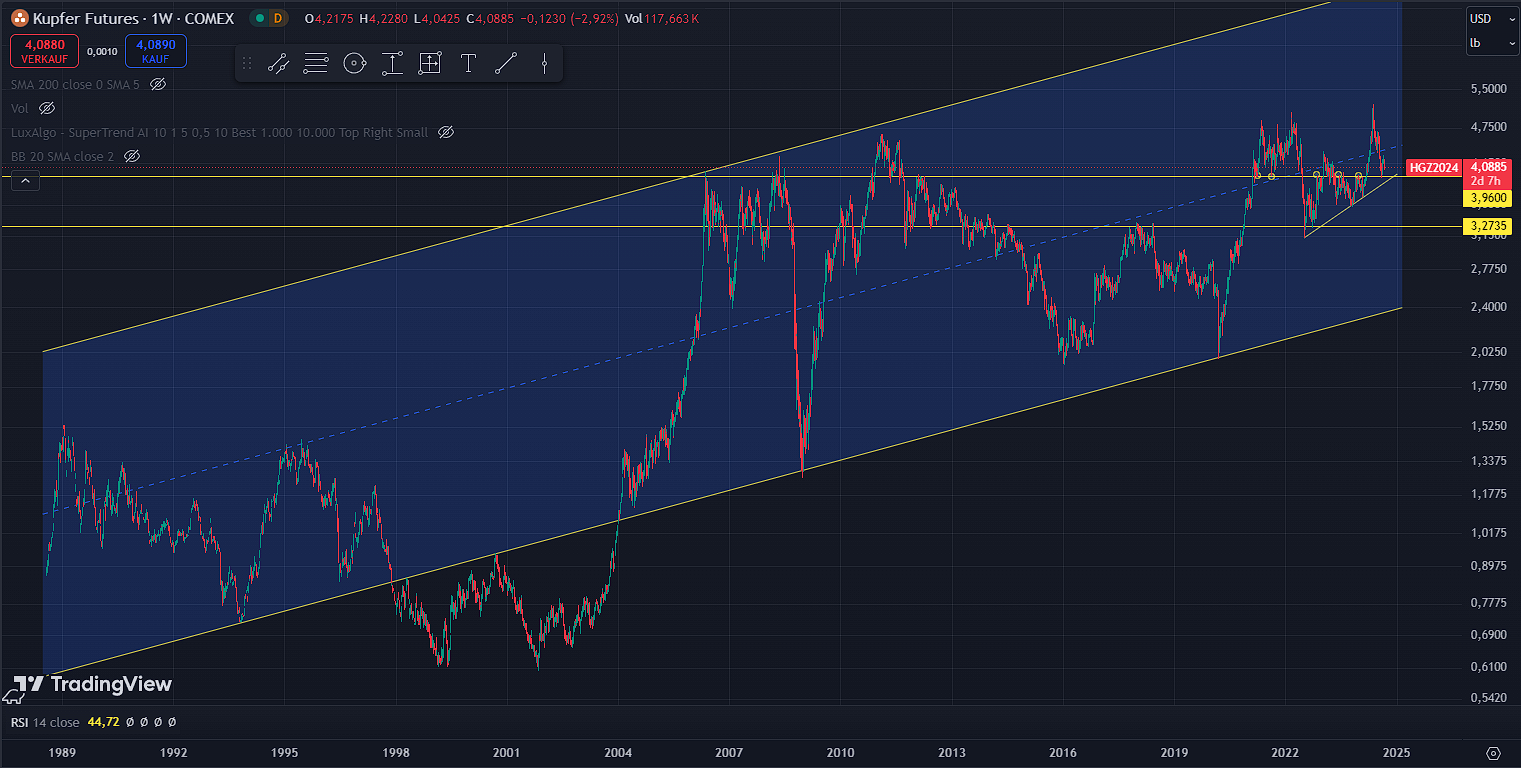Viewport: 1521px width, 768px height.
Task: Select the horizontal lines drawing tool
Action: point(316,64)
